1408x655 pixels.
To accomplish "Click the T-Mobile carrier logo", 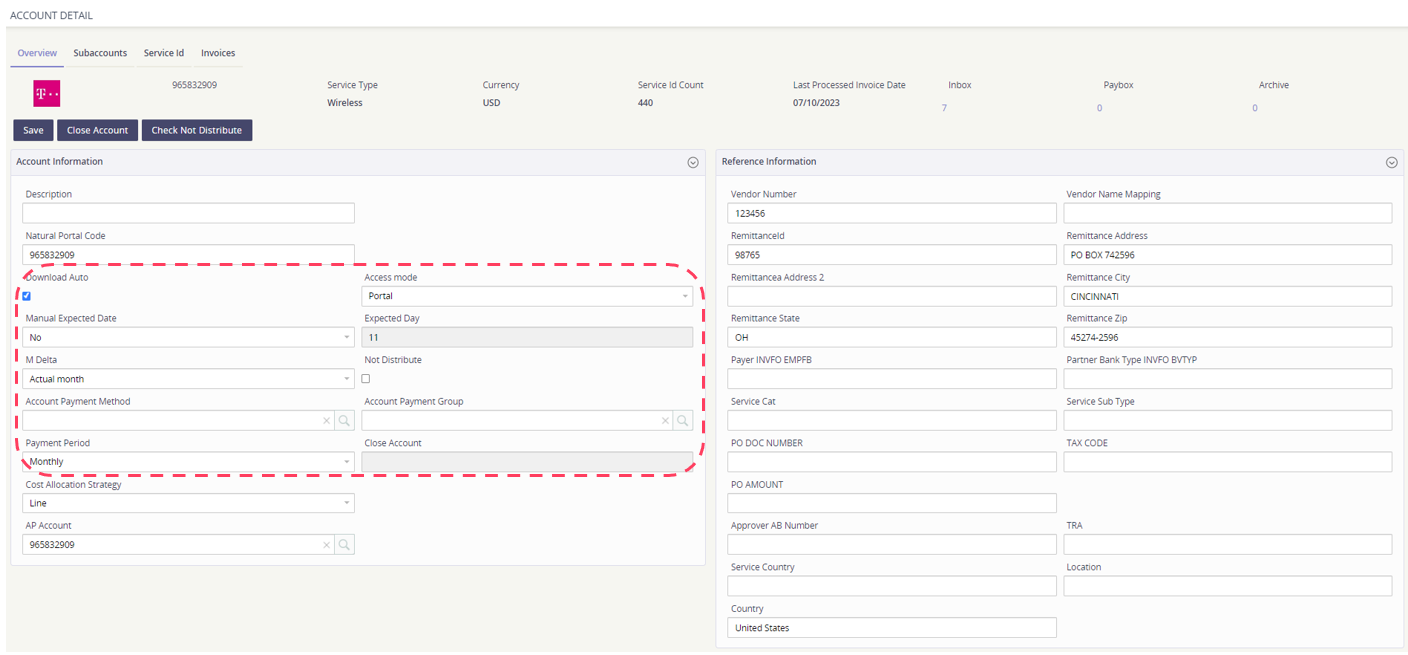I will (47, 94).
